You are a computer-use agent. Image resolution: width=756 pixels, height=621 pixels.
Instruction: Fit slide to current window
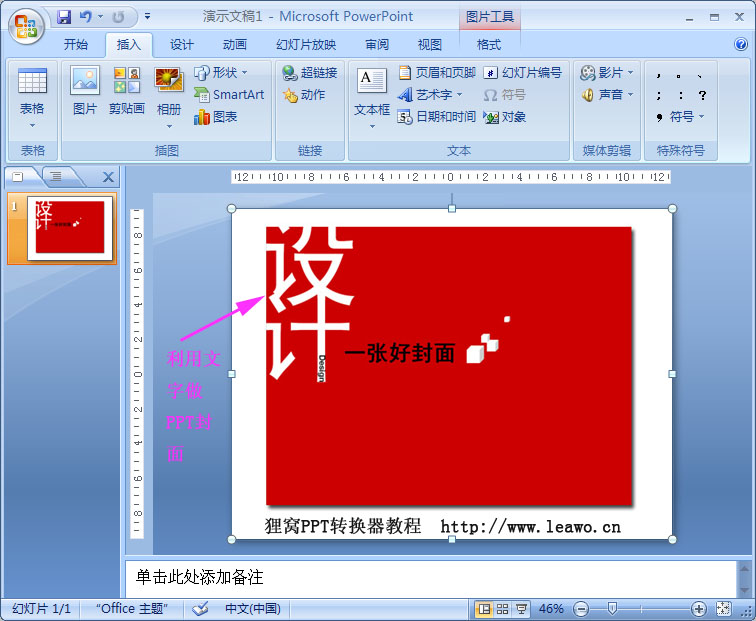click(723, 609)
